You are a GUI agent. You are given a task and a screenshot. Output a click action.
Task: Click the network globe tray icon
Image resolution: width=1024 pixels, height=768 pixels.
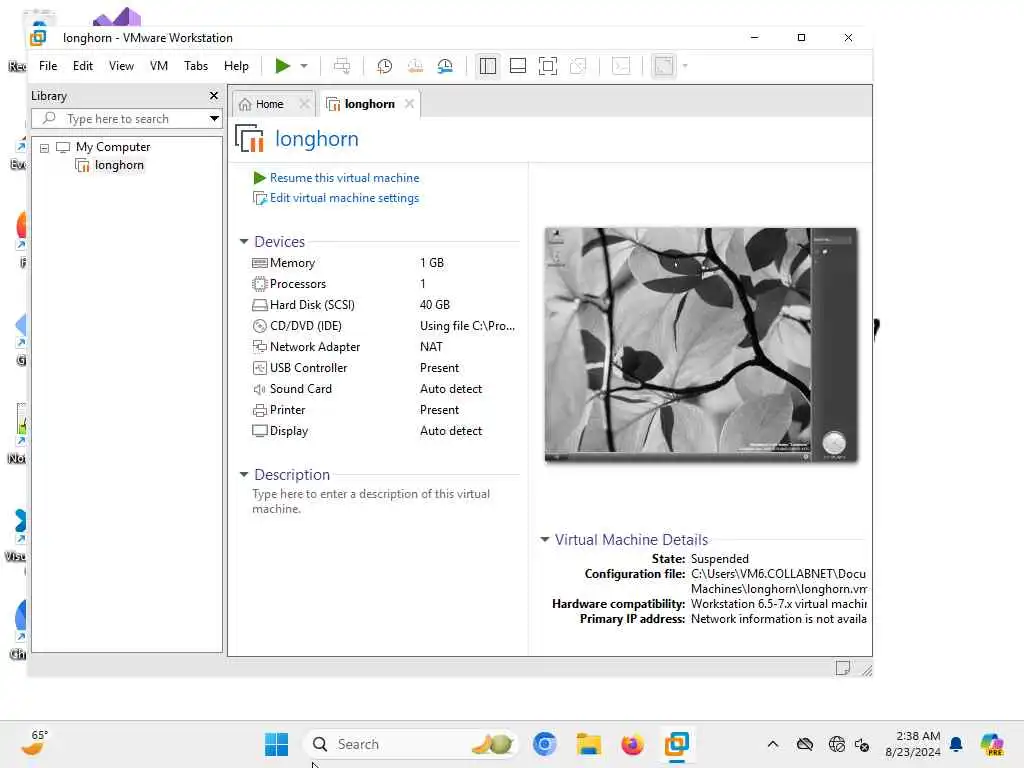[837, 744]
